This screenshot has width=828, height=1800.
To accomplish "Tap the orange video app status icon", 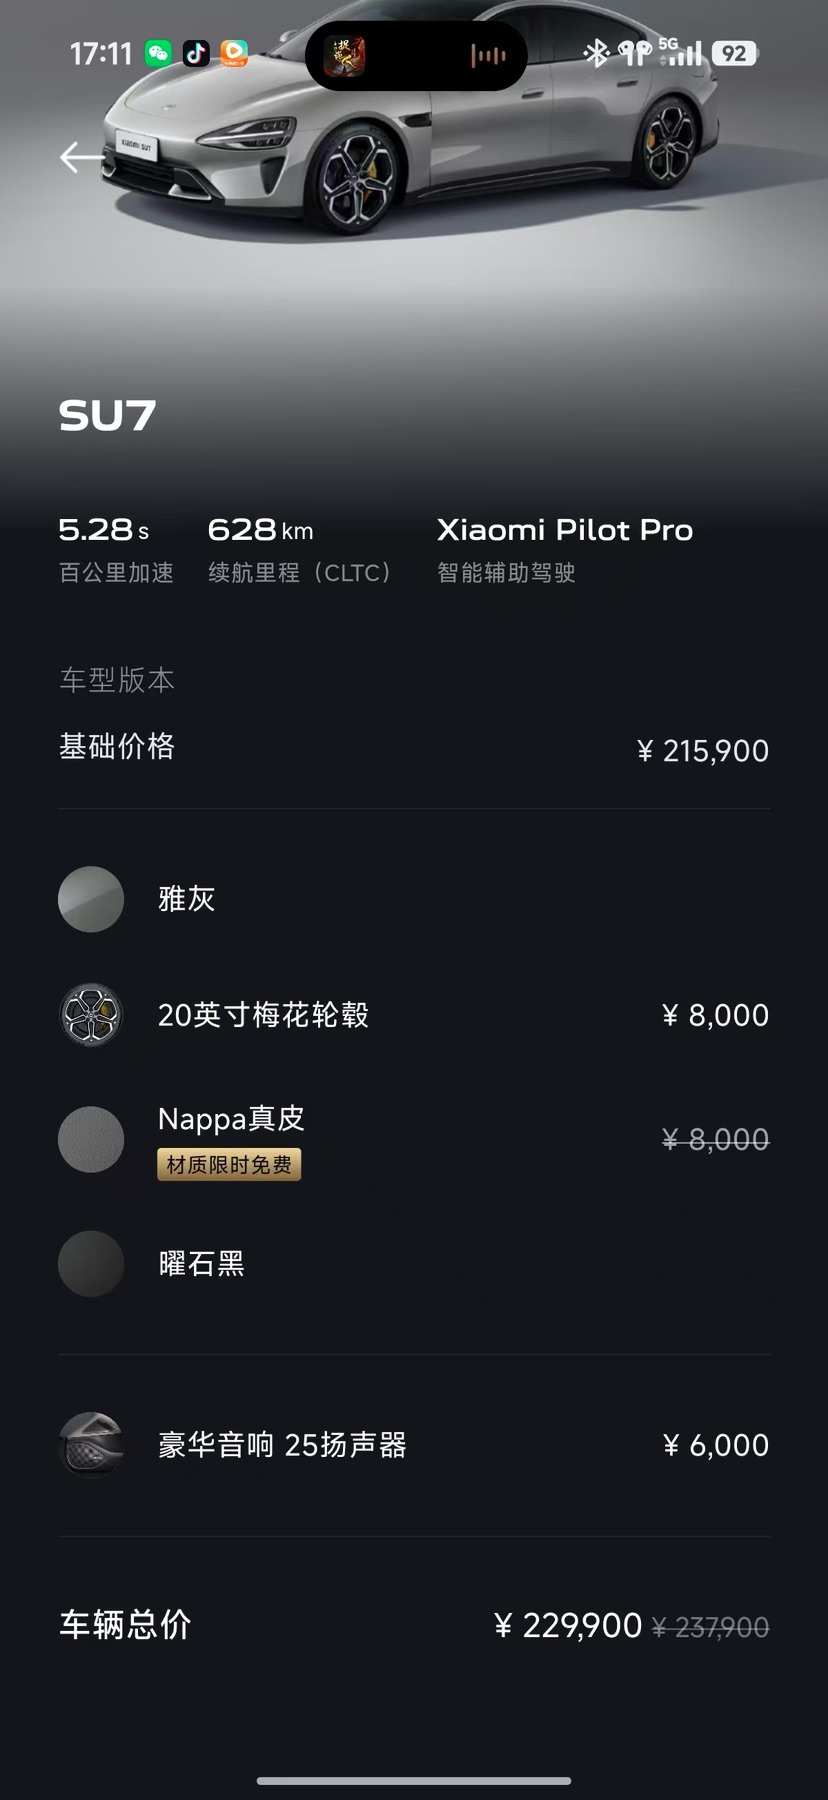I will (x=234, y=53).
